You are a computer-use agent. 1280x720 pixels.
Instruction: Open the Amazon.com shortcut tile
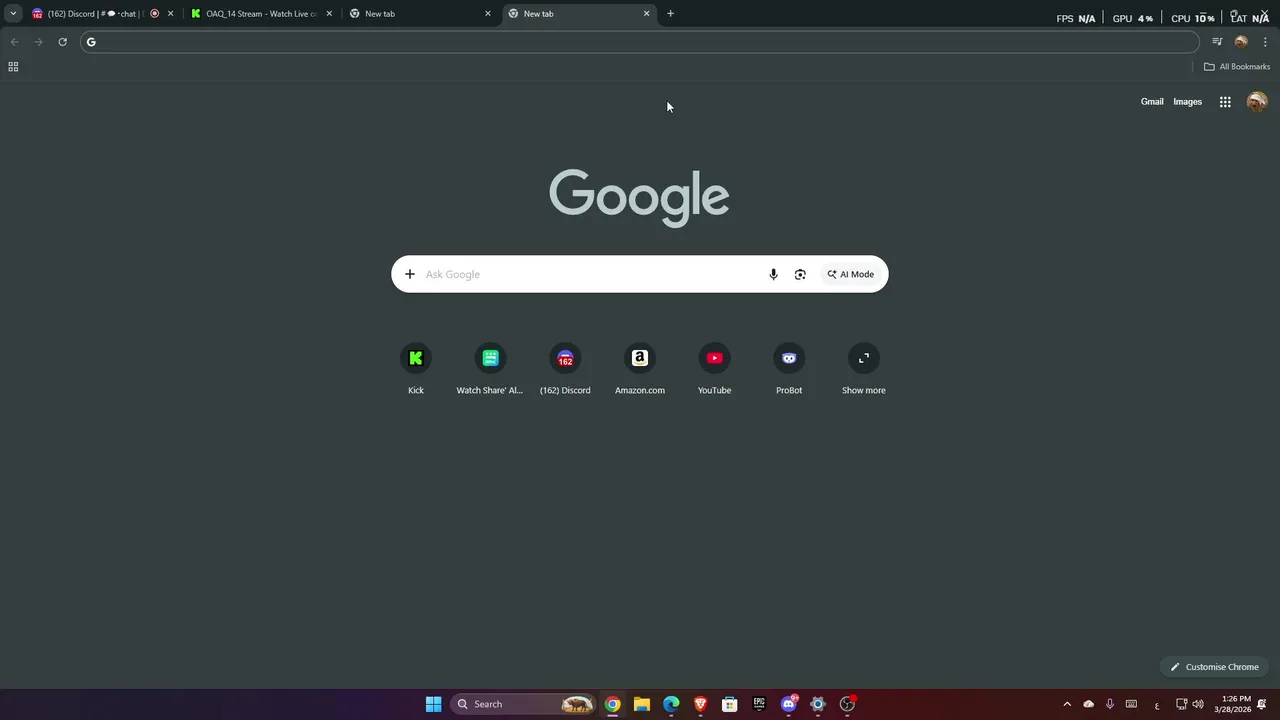click(x=640, y=369)
